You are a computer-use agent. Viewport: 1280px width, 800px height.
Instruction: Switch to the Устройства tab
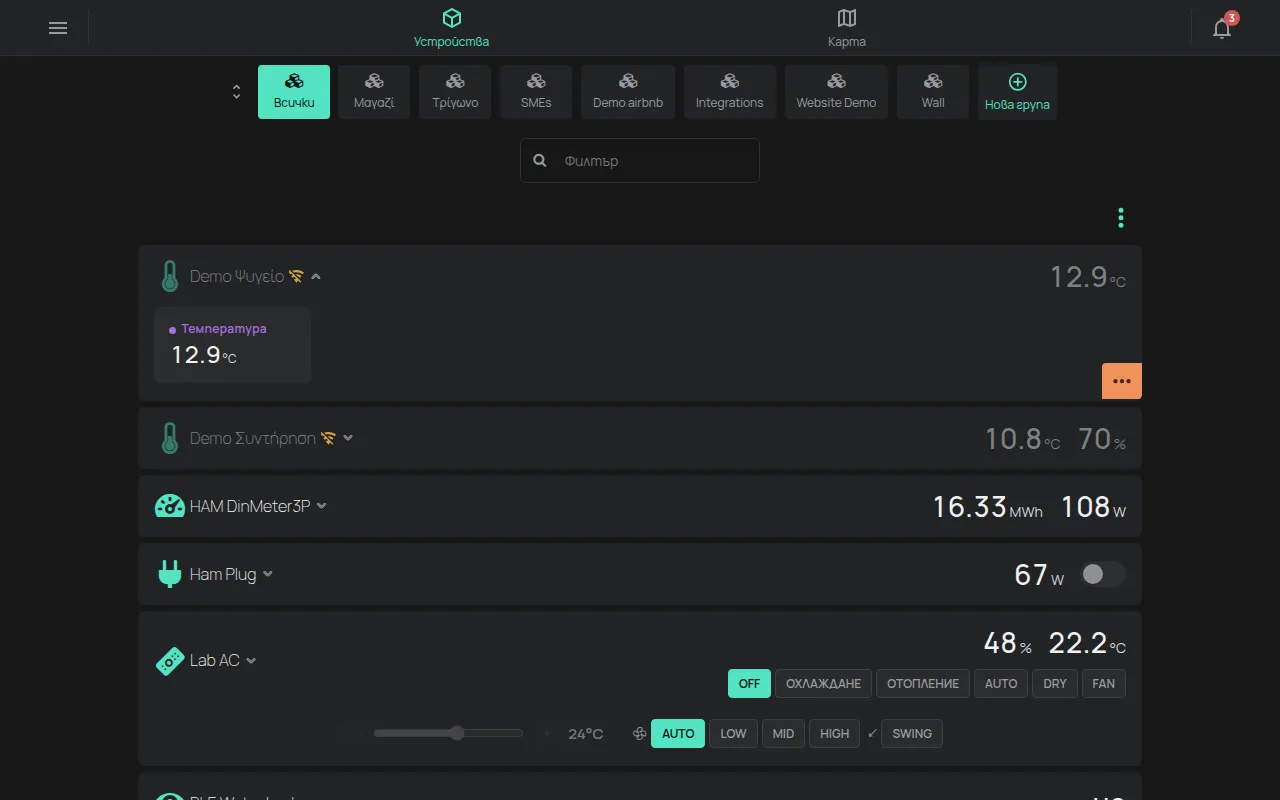pyautogui.click(x=452, y=28)
